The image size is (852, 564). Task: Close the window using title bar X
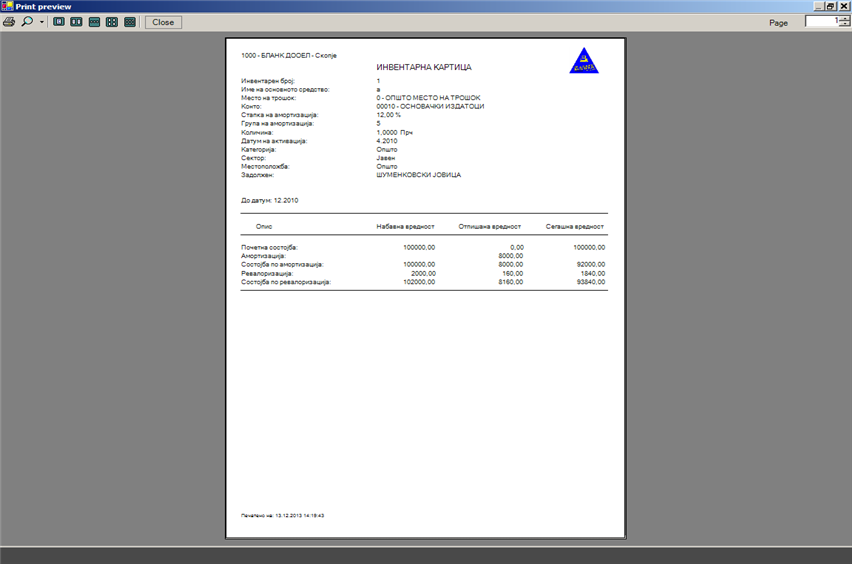tap(843, 6)
